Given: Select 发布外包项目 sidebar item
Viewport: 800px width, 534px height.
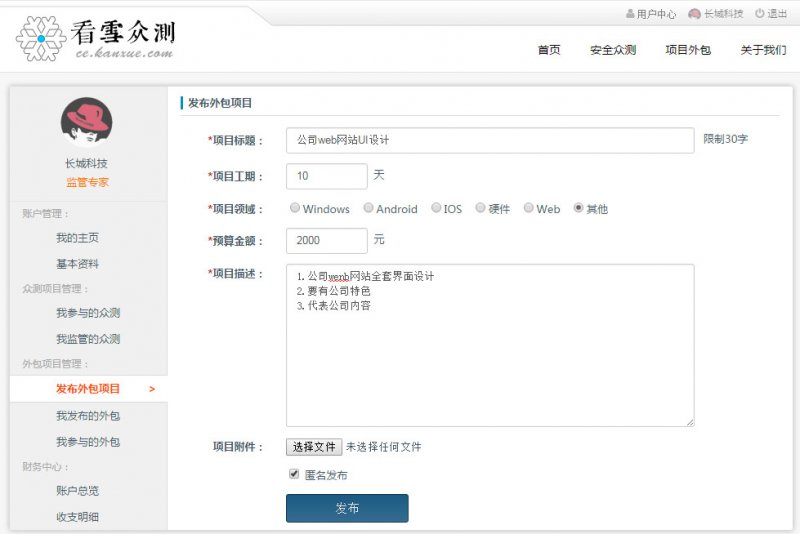Looking at the screenshot, I should (x=89, y=389).
